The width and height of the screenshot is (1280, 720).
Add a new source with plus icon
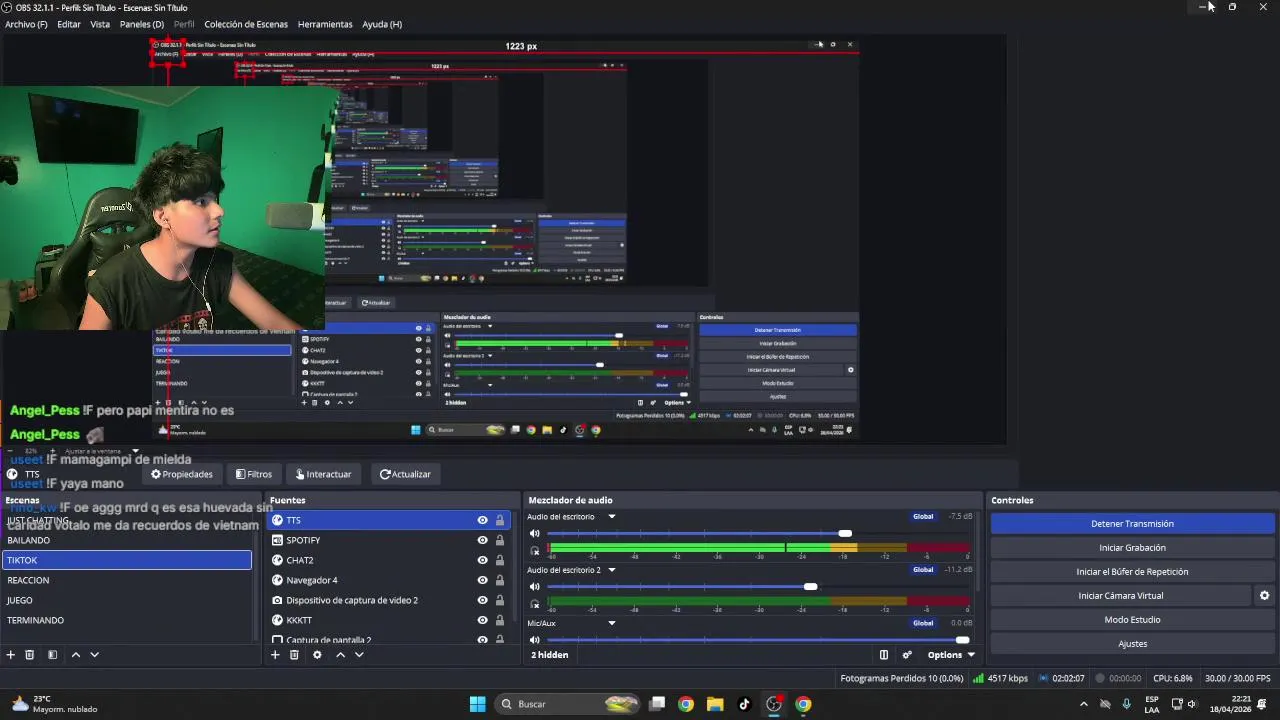(x=275, y=655)
